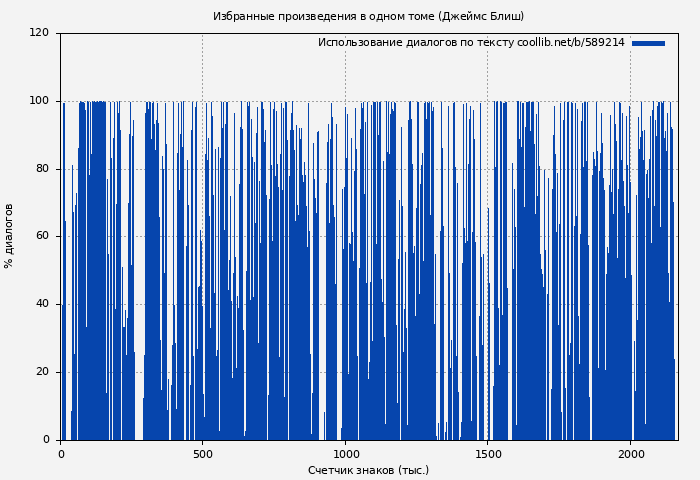Click the x-axis label 'Счетчик знаков (тыс.)'

click(x=368, y=470)
